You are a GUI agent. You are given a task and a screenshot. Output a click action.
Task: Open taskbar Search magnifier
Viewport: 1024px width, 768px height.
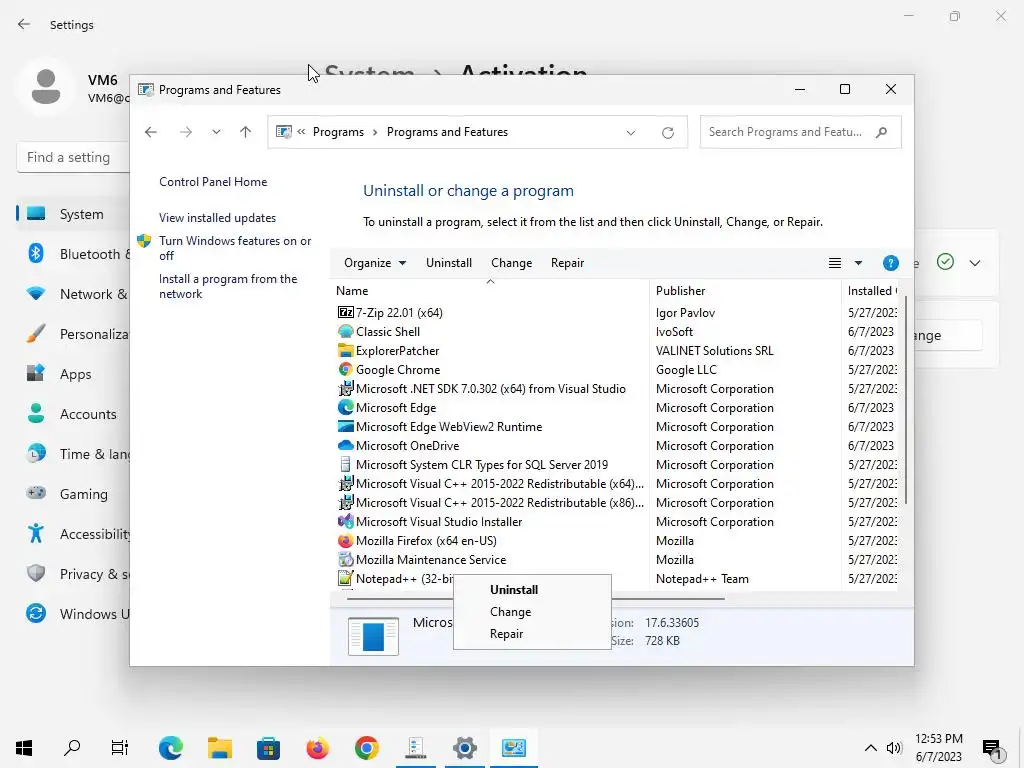(72, 748)
